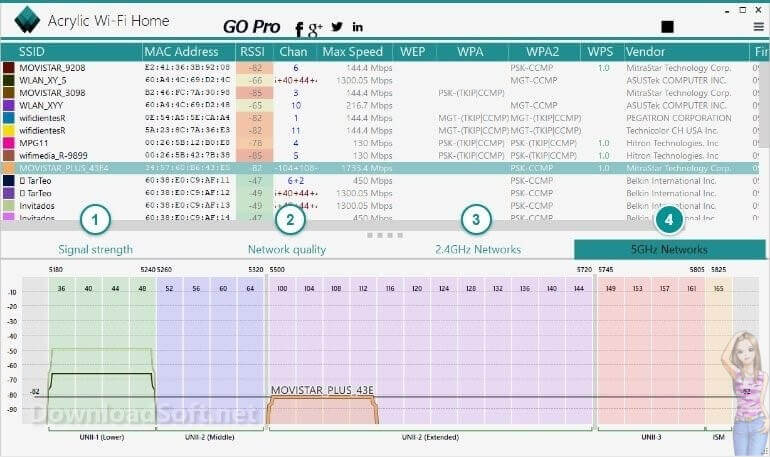Click color swatch of MOVISTAR_3098

[9, 93]
